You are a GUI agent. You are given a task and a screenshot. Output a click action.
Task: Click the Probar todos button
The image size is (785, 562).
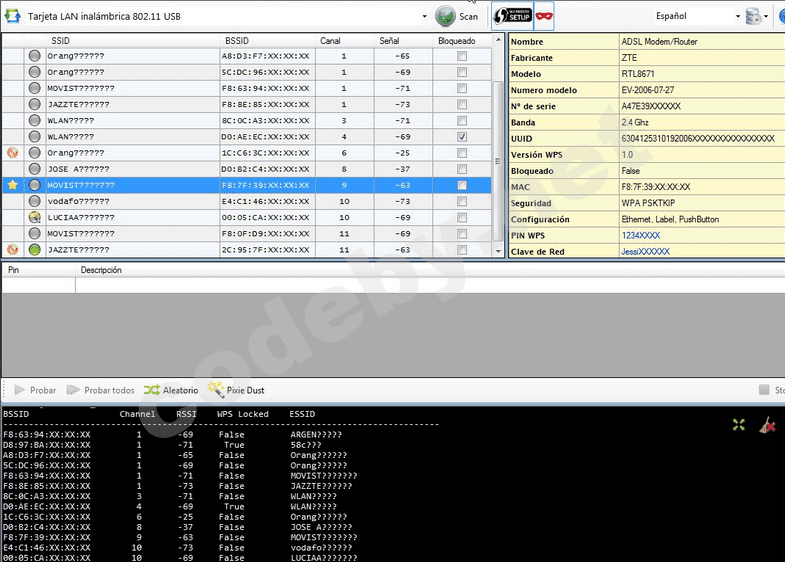tap(100, 390)
